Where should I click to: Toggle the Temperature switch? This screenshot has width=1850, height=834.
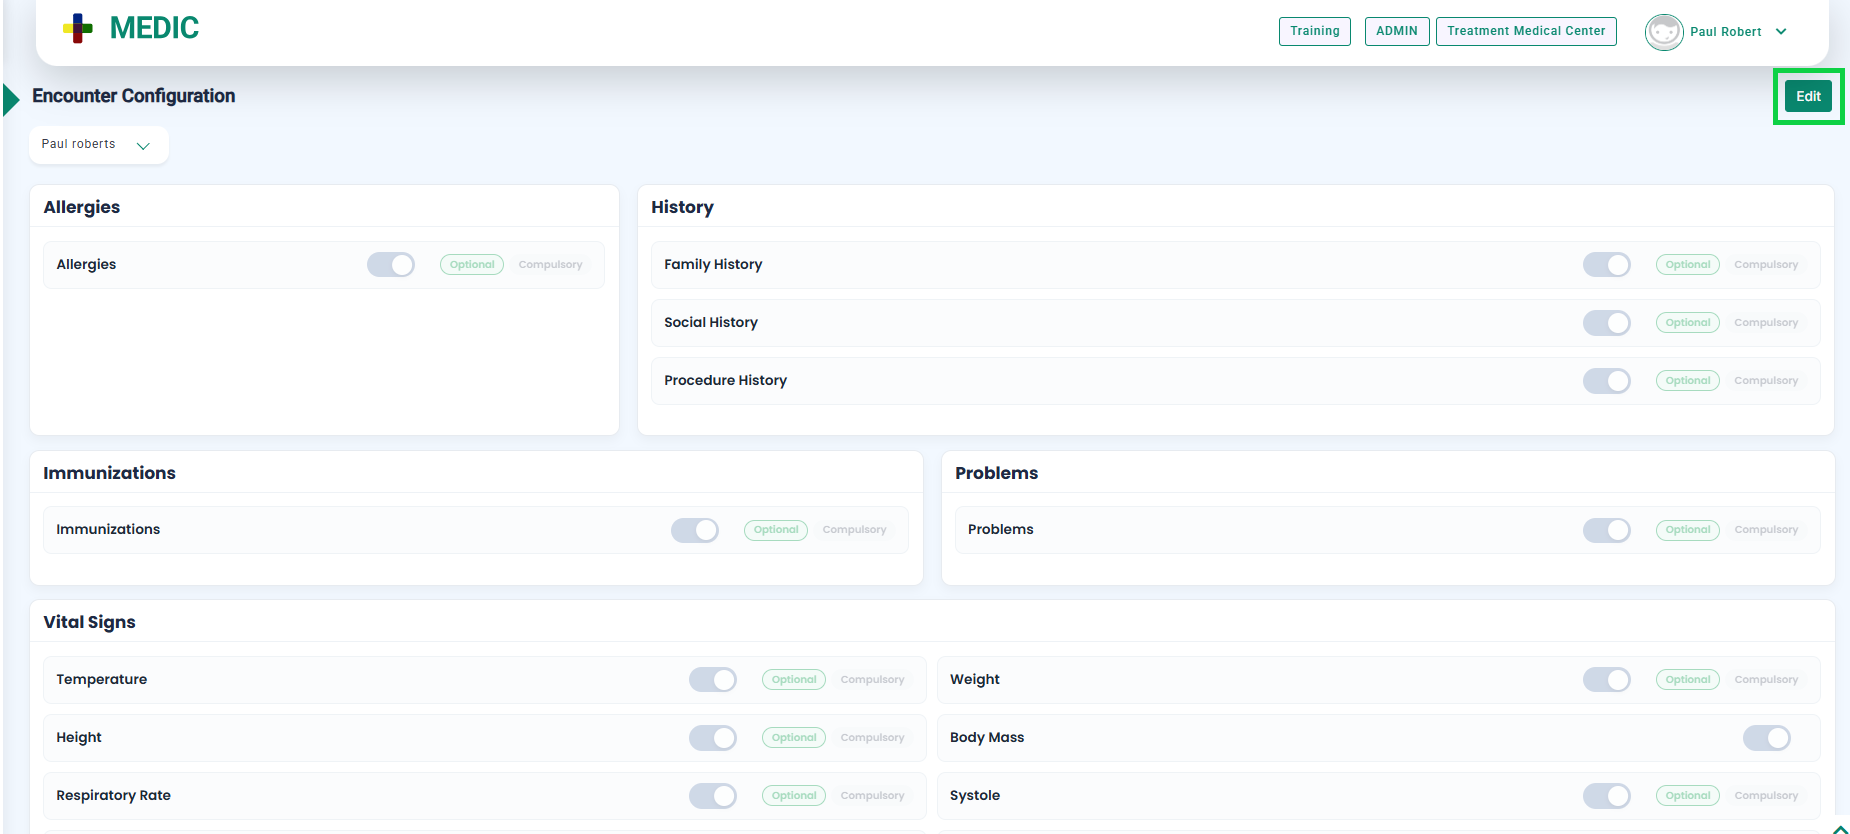713,680
